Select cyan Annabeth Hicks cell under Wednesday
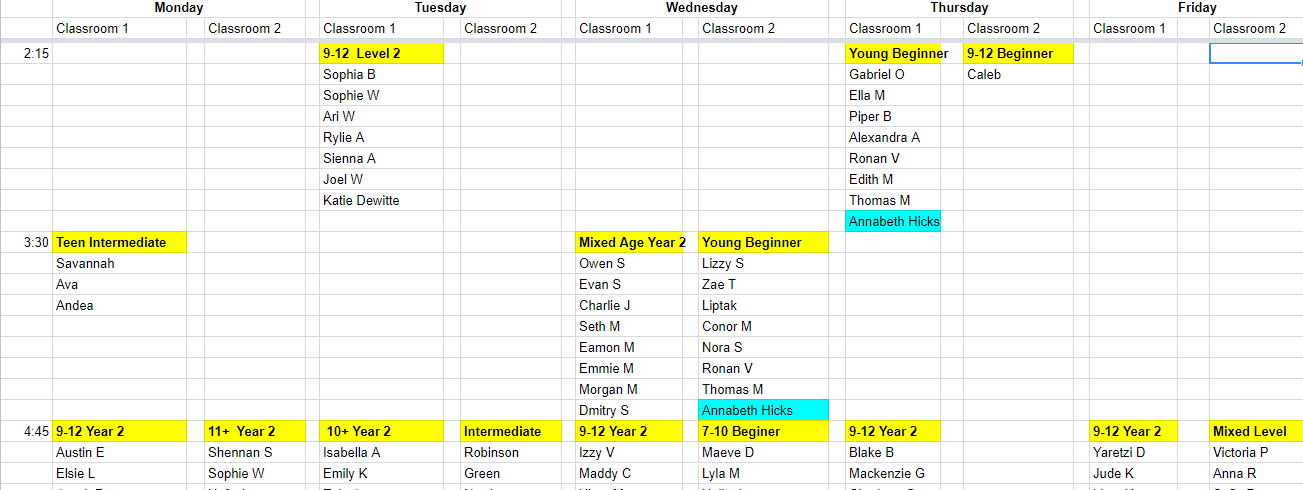Image resolution: width=1303 pixels, height=490 pixels. point(764,410)
